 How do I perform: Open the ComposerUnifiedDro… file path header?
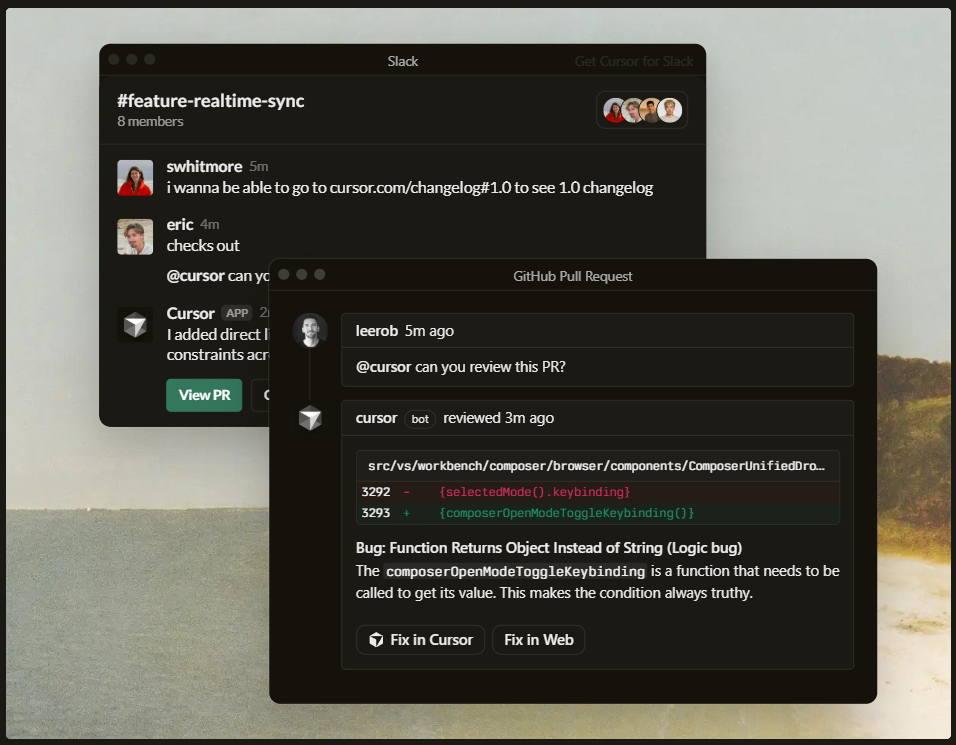[596, 466]
